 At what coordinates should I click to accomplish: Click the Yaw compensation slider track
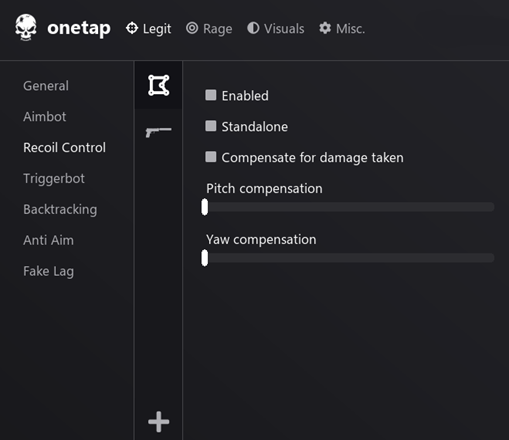pos(348,258)
